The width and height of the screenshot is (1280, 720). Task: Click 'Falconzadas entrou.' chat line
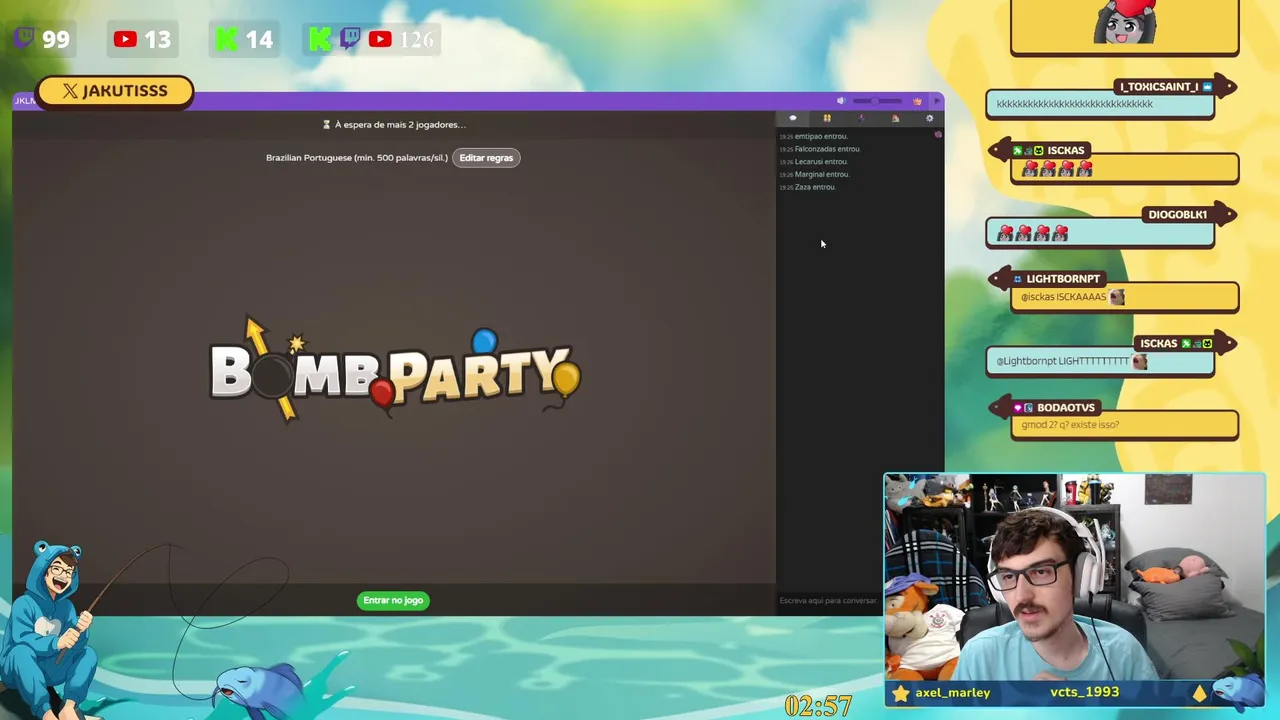click(x=827, y=149)
